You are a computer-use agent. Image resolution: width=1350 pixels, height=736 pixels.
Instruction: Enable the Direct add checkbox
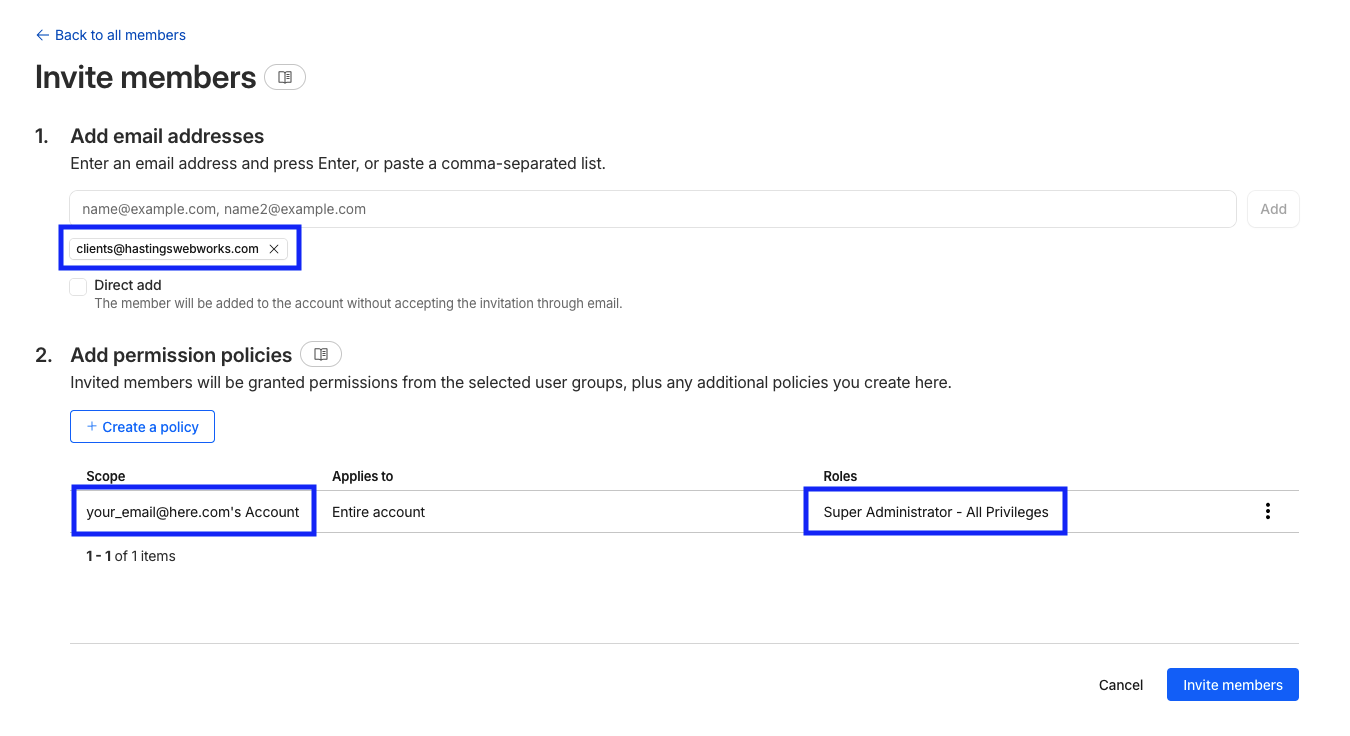click(78, 287)
